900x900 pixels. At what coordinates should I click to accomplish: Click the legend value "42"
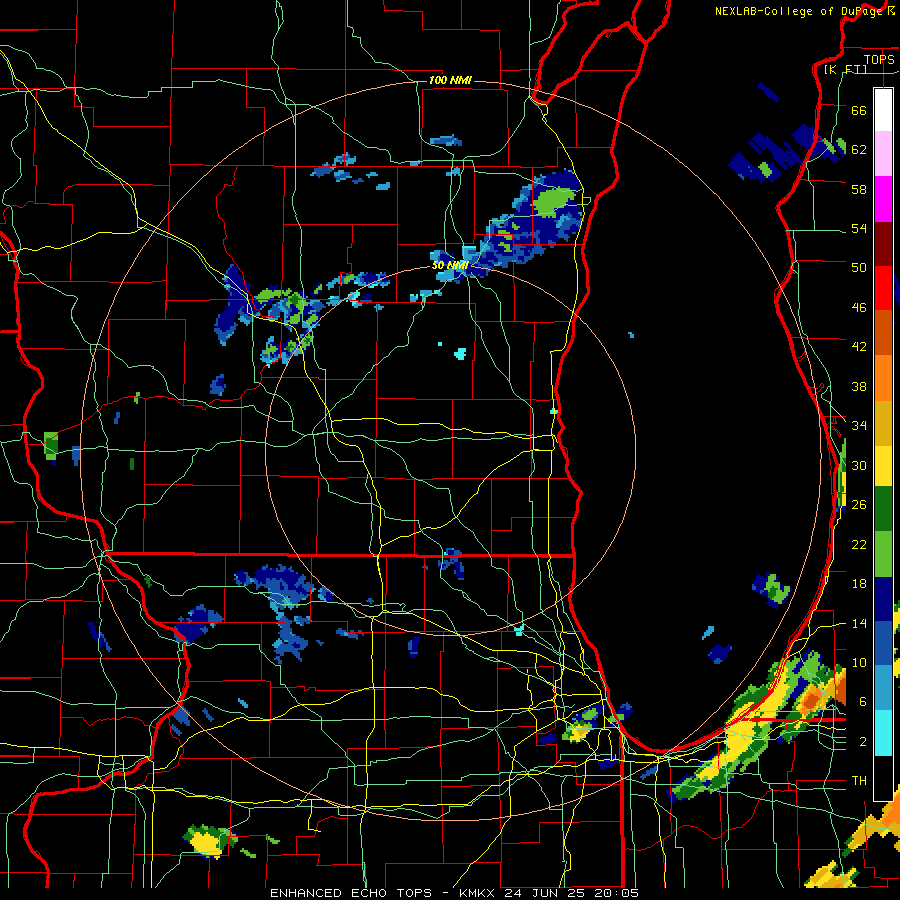pos(859,347)
